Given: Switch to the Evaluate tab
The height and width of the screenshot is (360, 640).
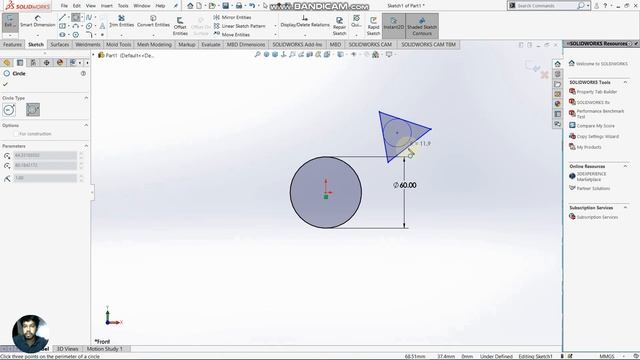Looking at the screenshot, I should click(211, 44).
